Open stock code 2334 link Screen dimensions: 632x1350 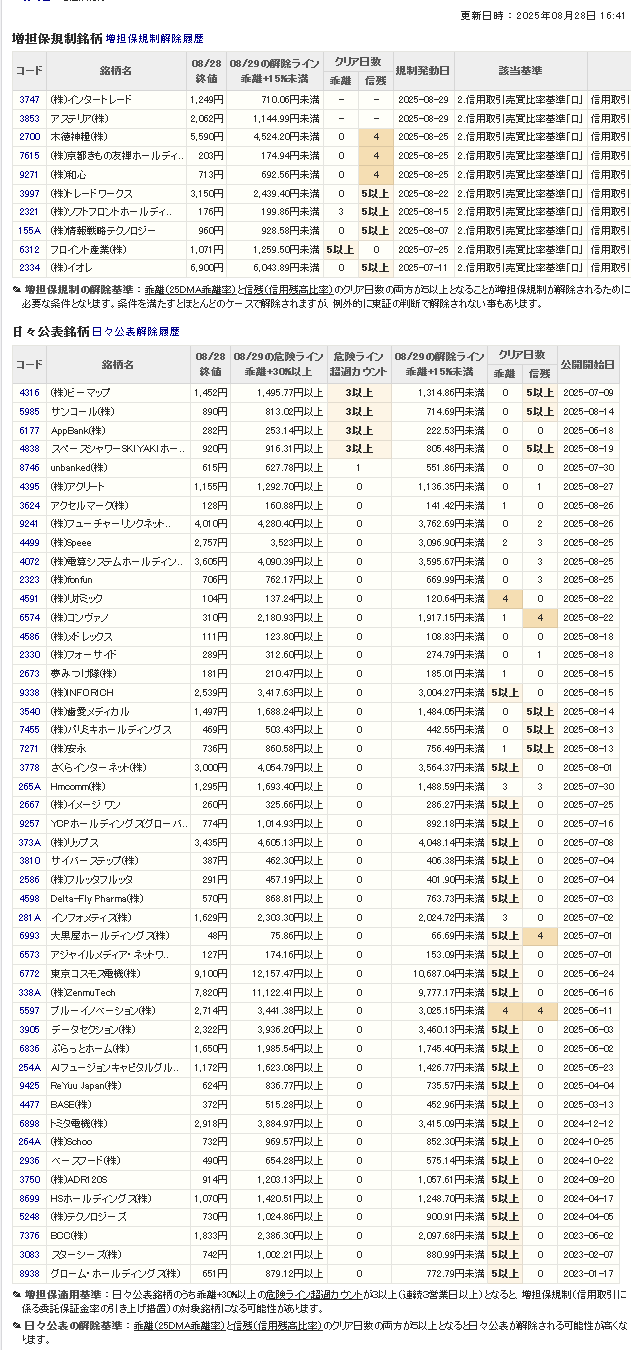click(x=29, y=268)
